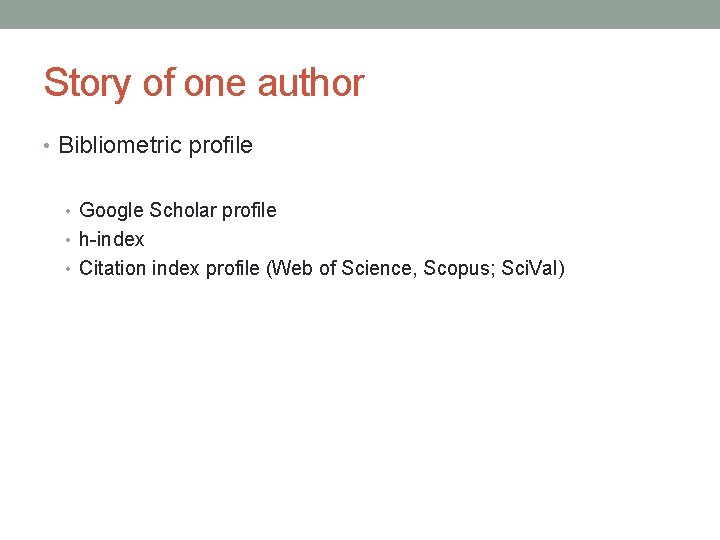Click the gray-green header bar at top
The width and height of the screenshot is (720, 540).
click(x=360, y=14)
